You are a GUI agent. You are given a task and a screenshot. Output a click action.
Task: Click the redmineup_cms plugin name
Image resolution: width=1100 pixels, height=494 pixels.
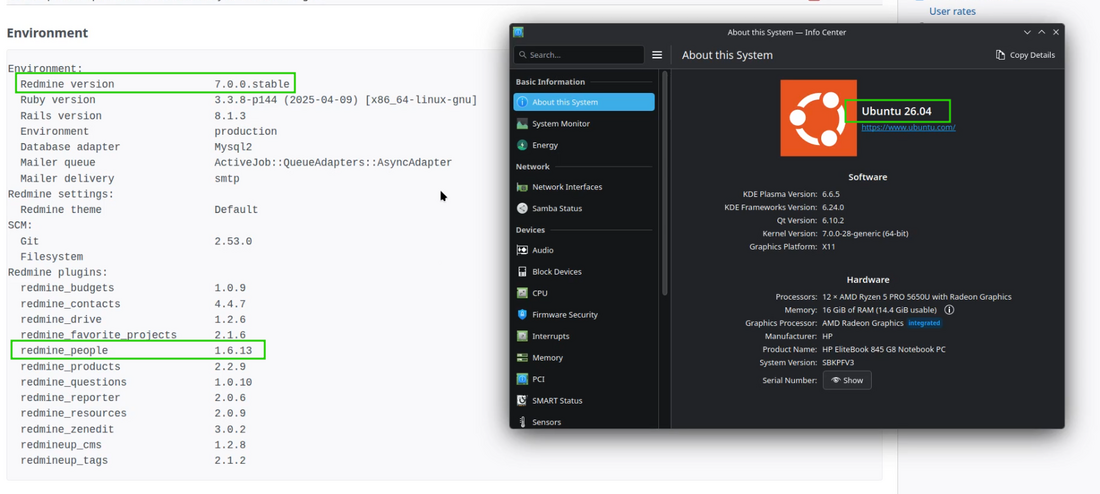click(x=60, y=445)
